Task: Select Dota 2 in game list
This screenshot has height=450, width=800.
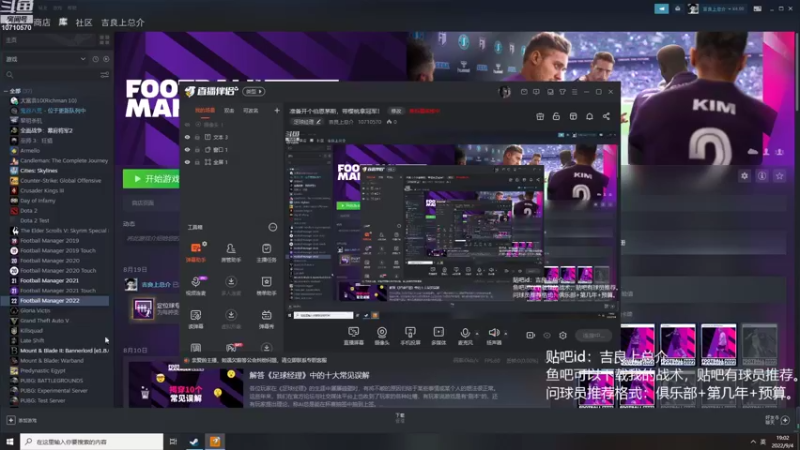Action: 29,210
